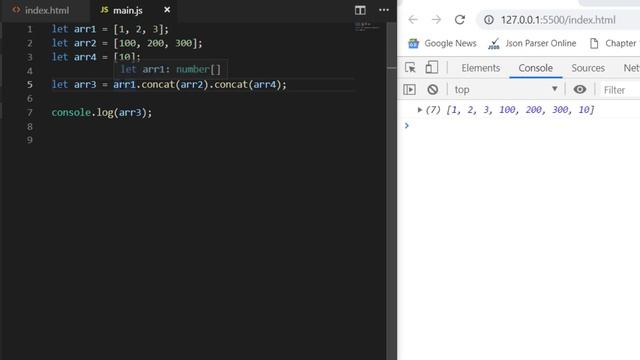640x360 pixels.
Task: Click line number 7 in the gutter
Action: [30, 113]
